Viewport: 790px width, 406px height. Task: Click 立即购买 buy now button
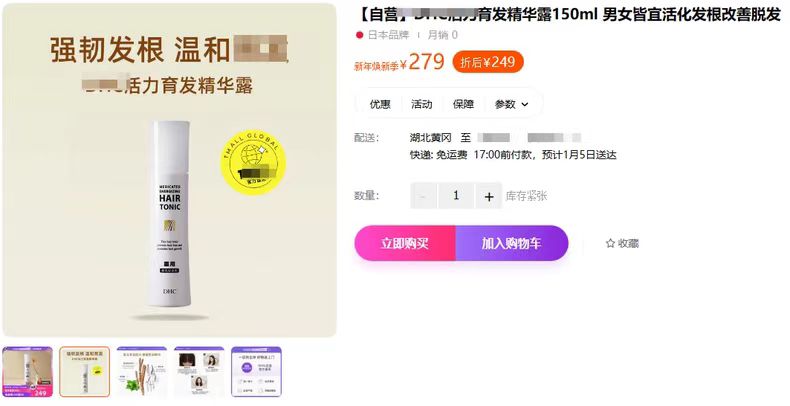405,243
